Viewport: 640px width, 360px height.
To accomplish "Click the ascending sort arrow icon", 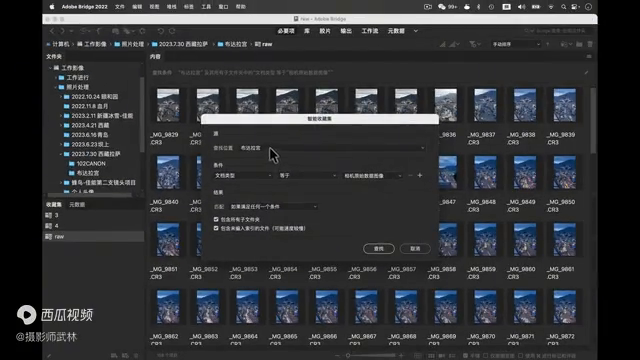I will (x=547, y=44).
